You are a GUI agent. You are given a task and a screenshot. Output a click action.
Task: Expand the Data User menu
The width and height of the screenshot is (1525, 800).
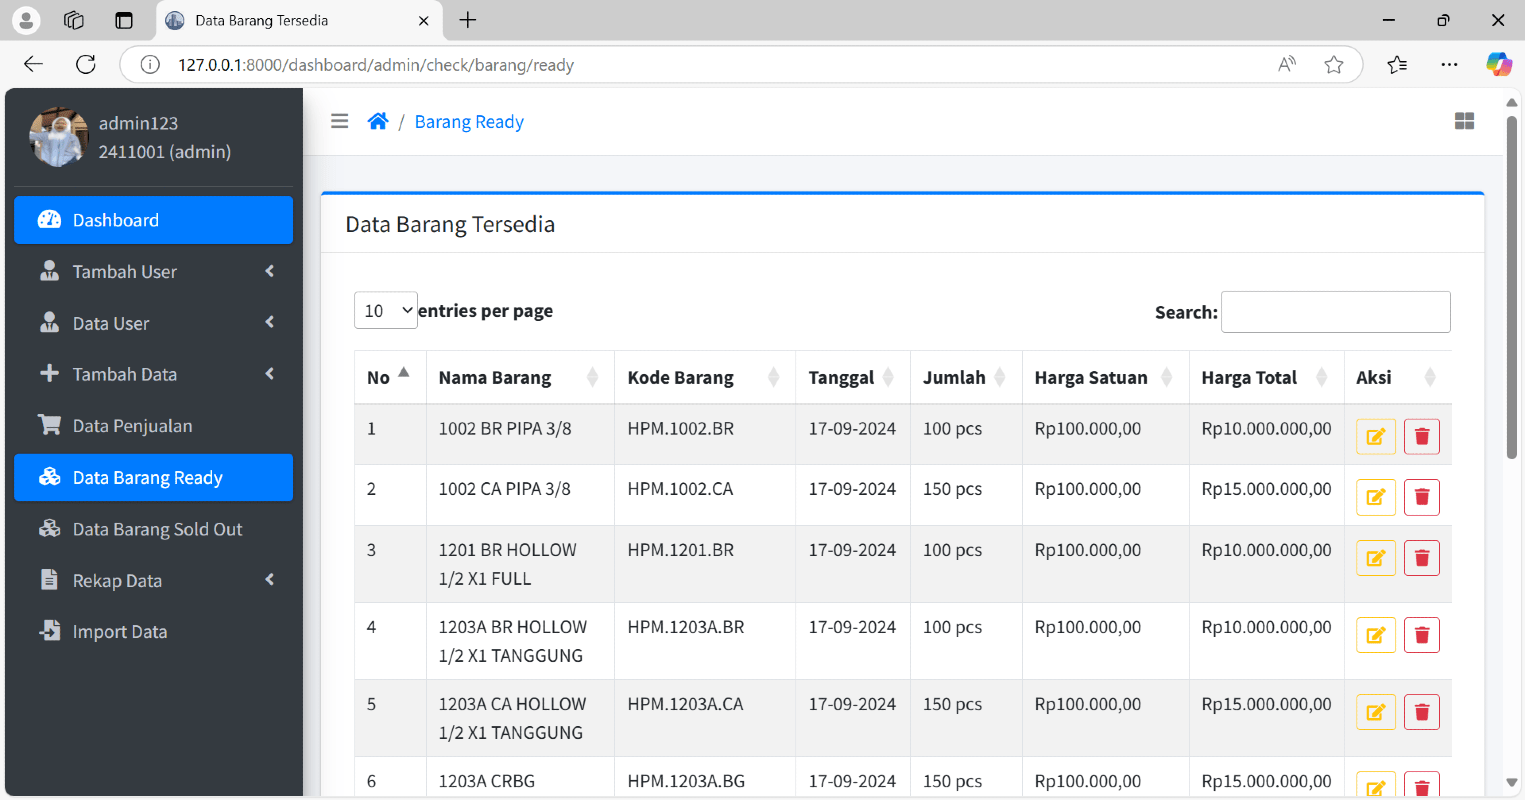tap(153, 323)
